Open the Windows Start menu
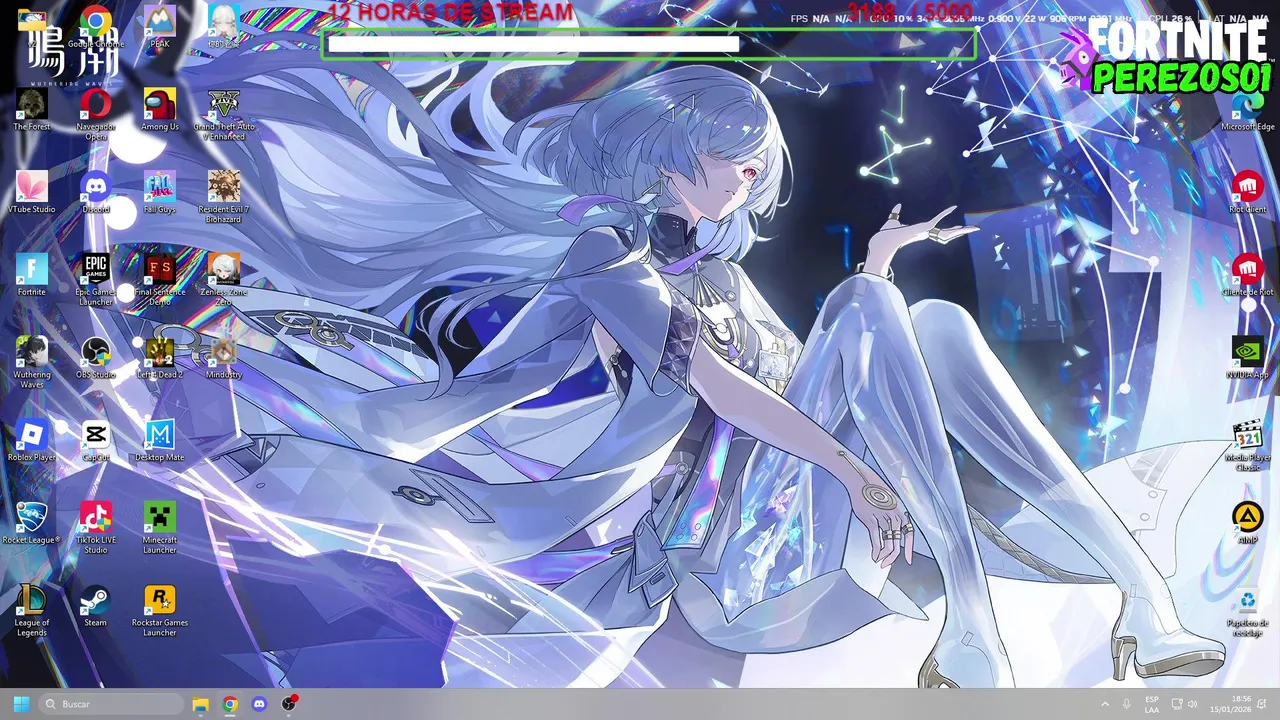The width and height of the screenshot is (1280, 720). click(x=21, y=704)
